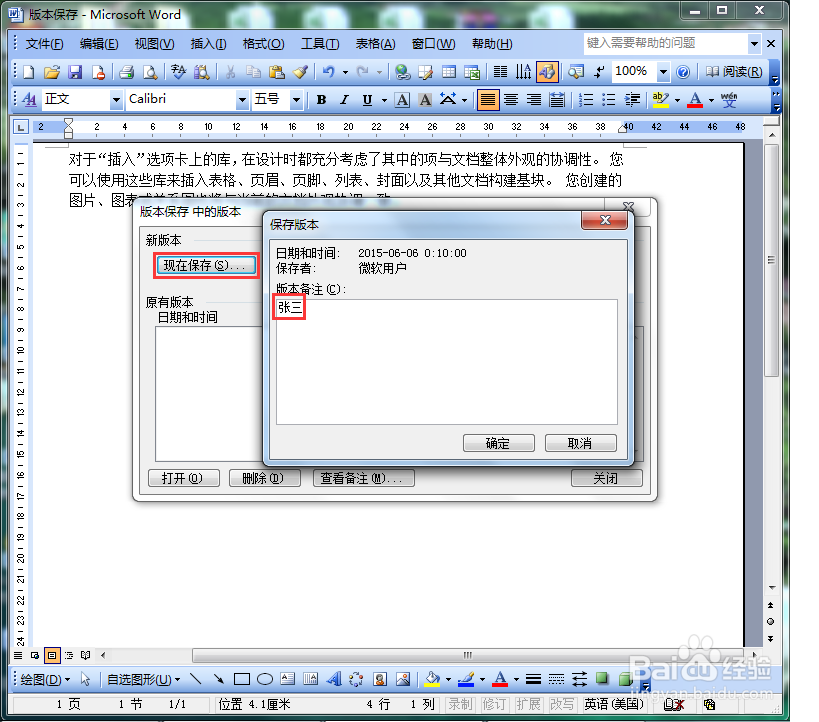Open the 绘图(D) drawing menu
The width and height of the screenshot is (819, 722).
45,679
